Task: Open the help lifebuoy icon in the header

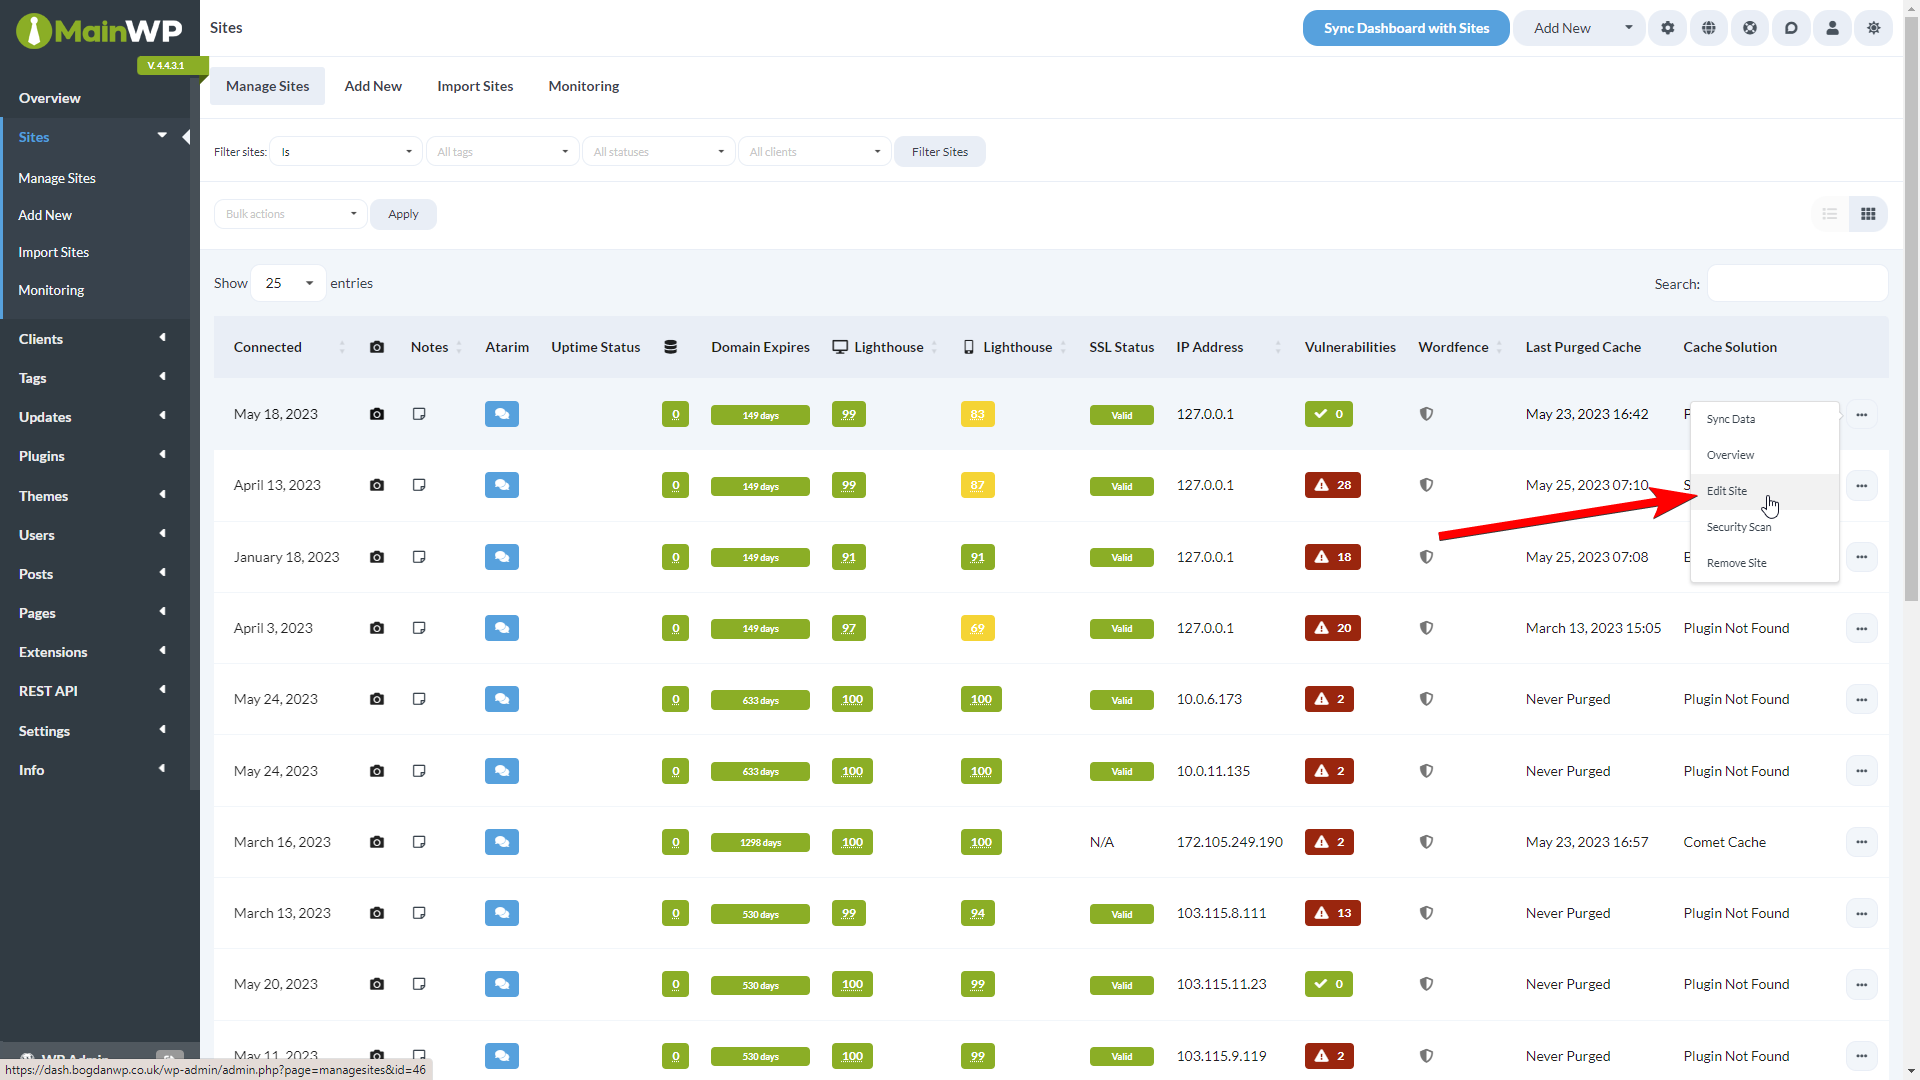Action: click(1749, 28)
